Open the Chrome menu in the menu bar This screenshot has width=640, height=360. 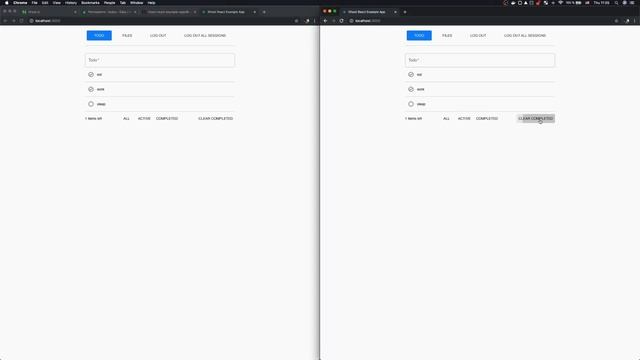20,3
